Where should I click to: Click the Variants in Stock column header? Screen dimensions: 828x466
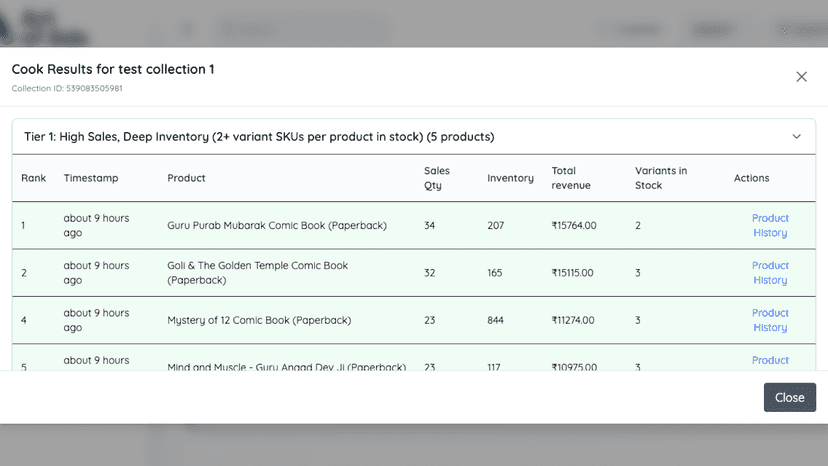coord(661,178)
